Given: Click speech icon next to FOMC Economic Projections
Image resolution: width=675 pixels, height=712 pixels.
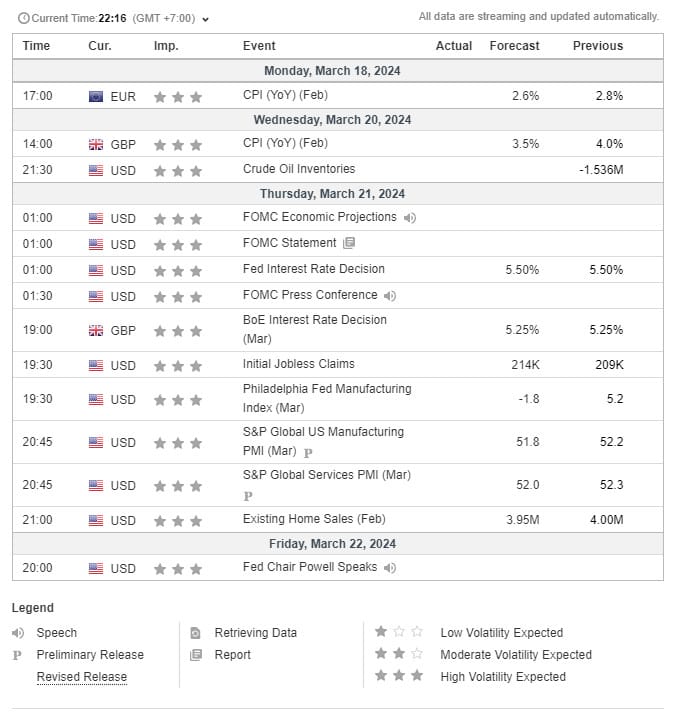Looking at the screenshot, I should pyautogui.click(x=410, y=218).
